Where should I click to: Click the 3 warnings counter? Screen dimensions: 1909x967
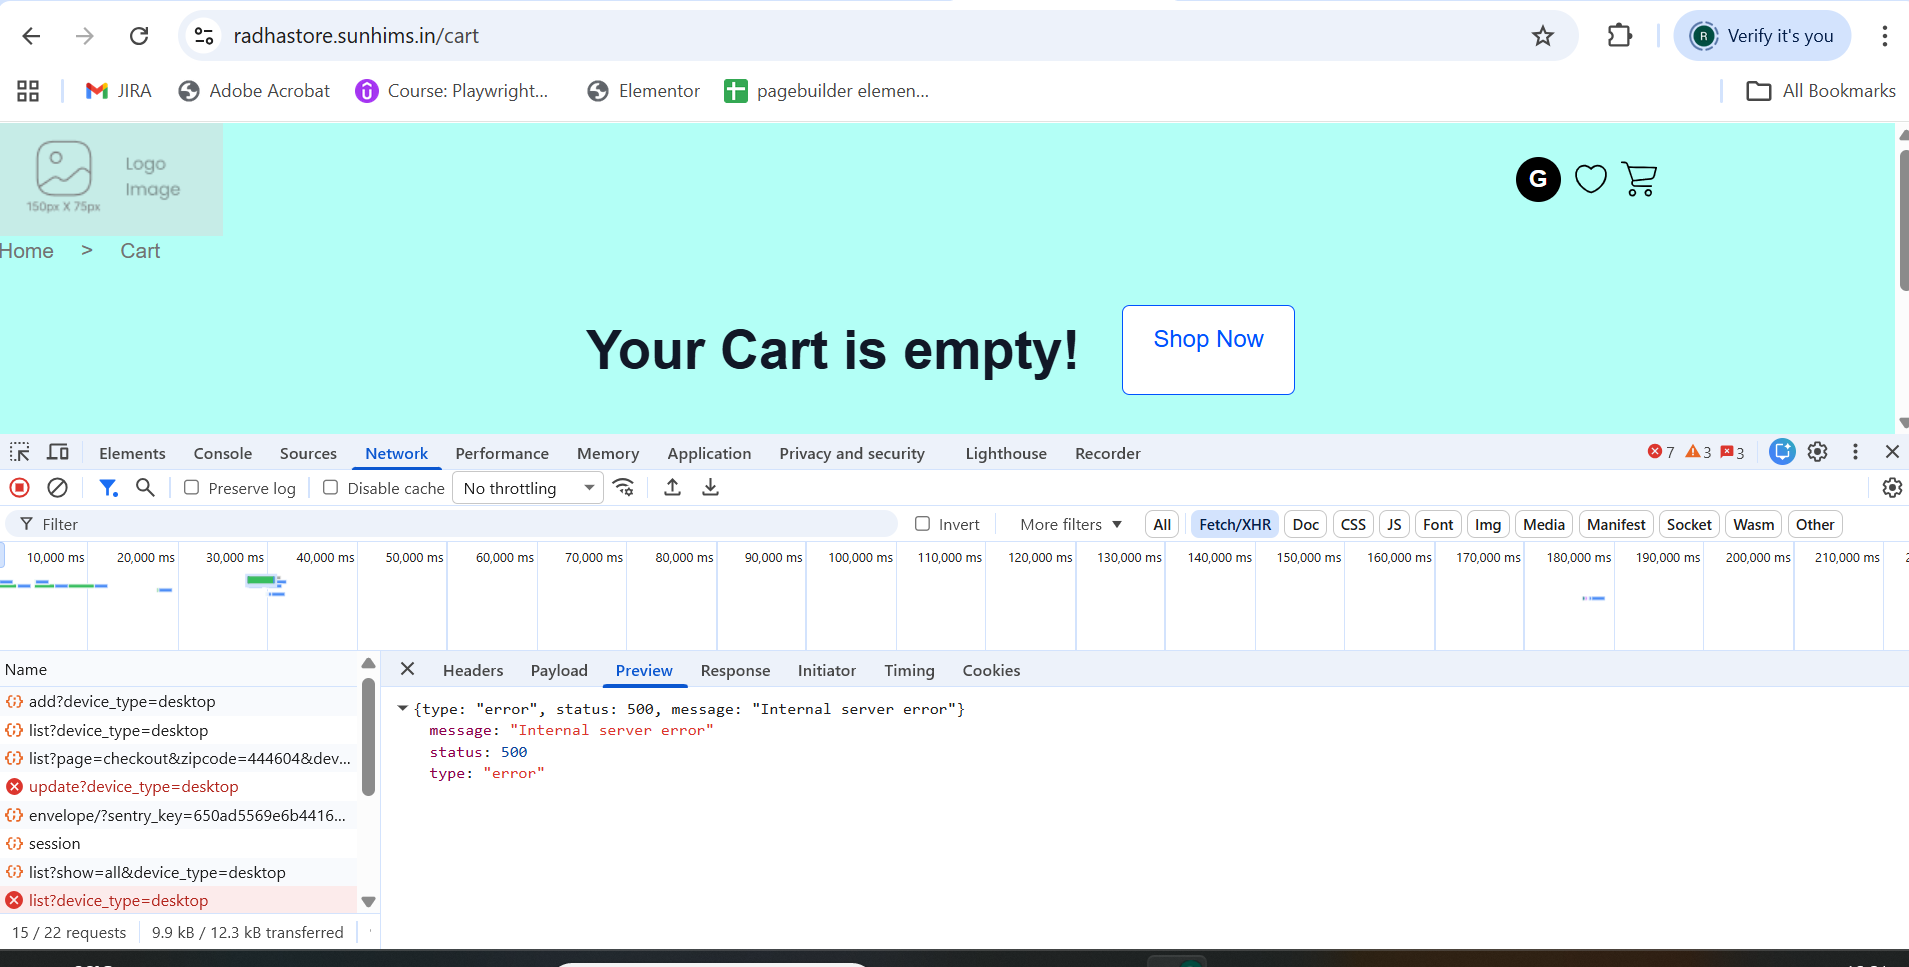1699,452
